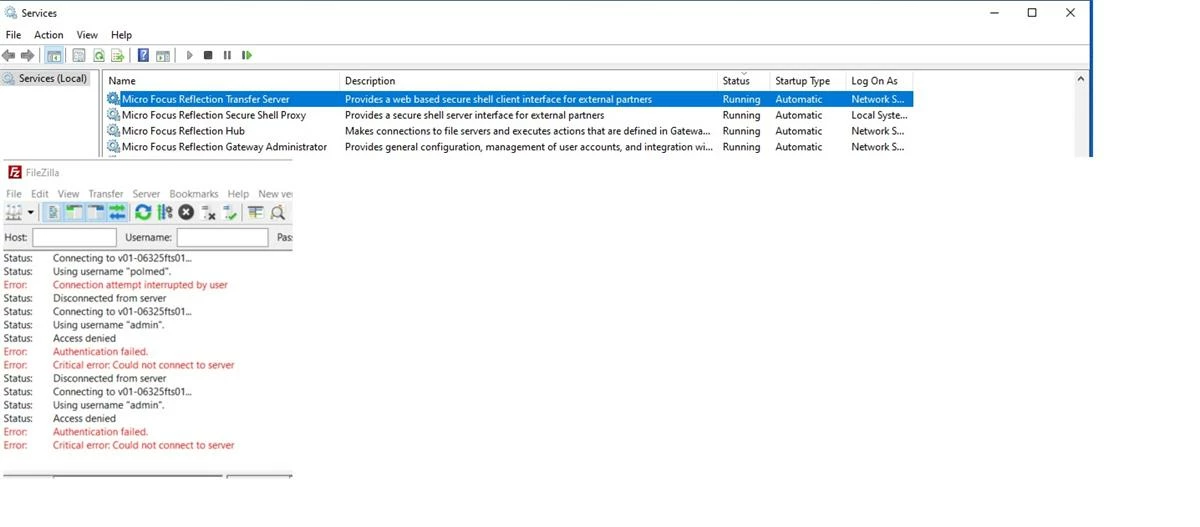Click gear icon of Reflection Hub service row
The width and height of the screenshot is (1200, 527).
pos(113,131)
